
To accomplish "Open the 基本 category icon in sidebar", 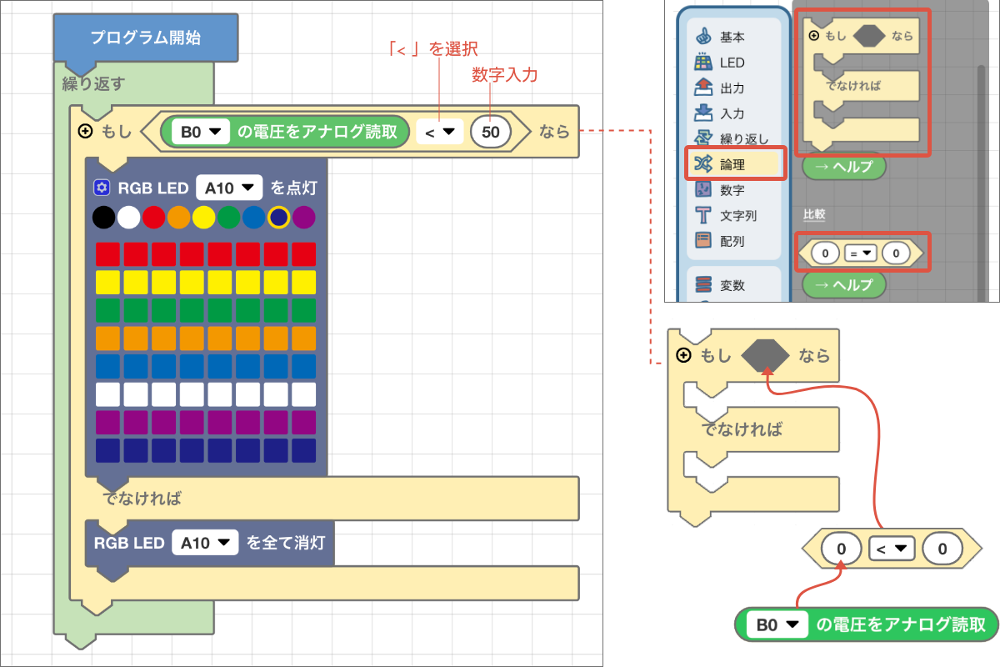I will click(x=703, y=36).
